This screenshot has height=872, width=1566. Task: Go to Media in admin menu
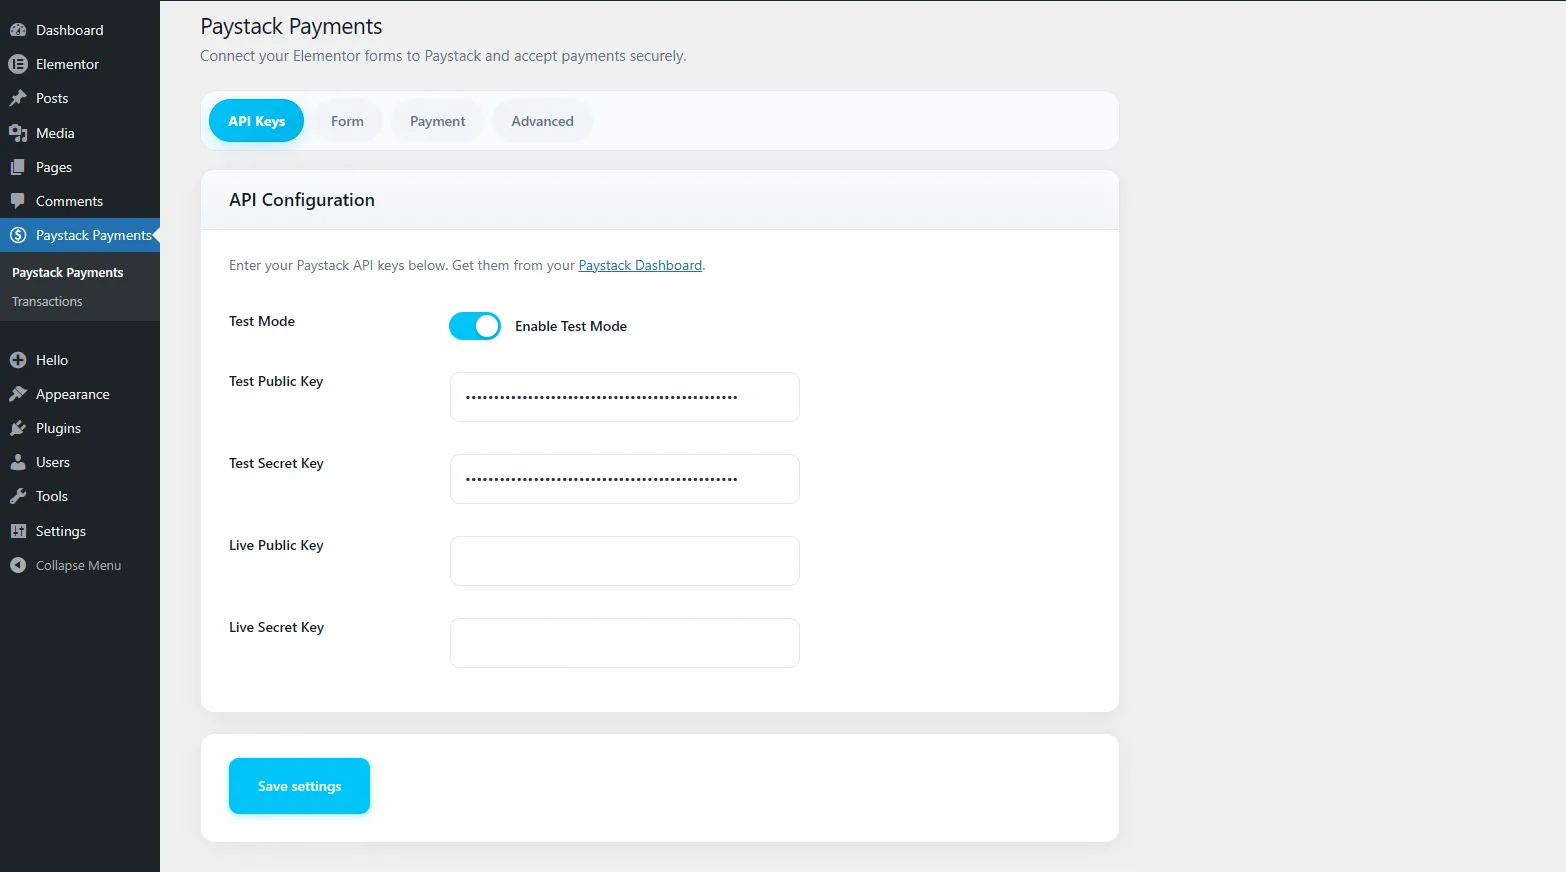[x=80, y=133]
